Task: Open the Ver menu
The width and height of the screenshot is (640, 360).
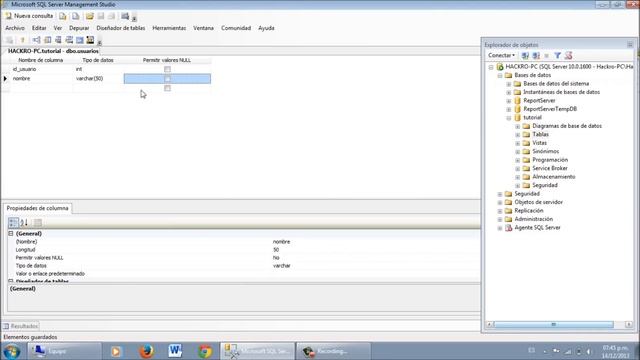Action: [x=58, y=28]
